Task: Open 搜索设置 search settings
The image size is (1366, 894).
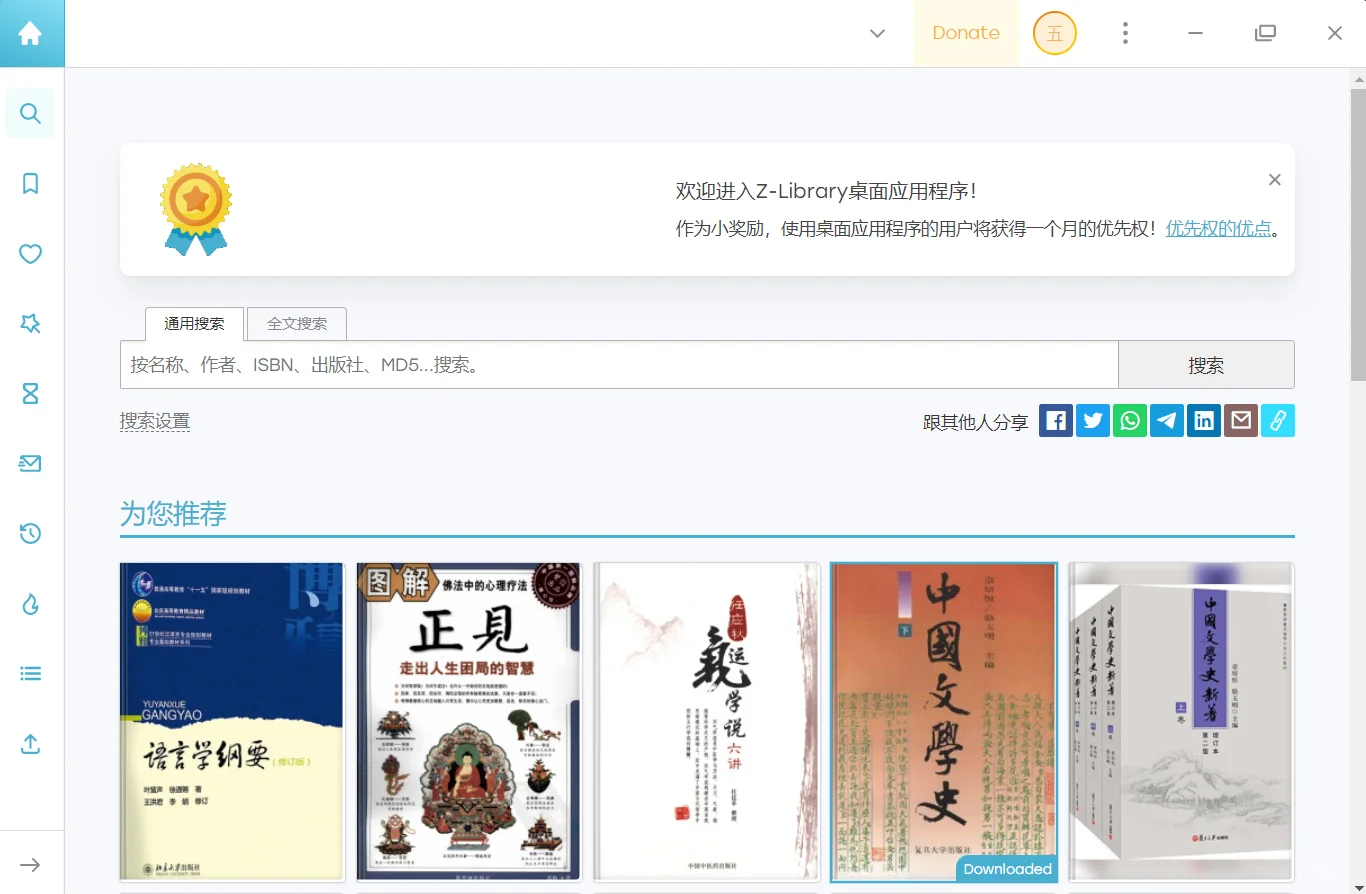Action: [x=155, y=421]
